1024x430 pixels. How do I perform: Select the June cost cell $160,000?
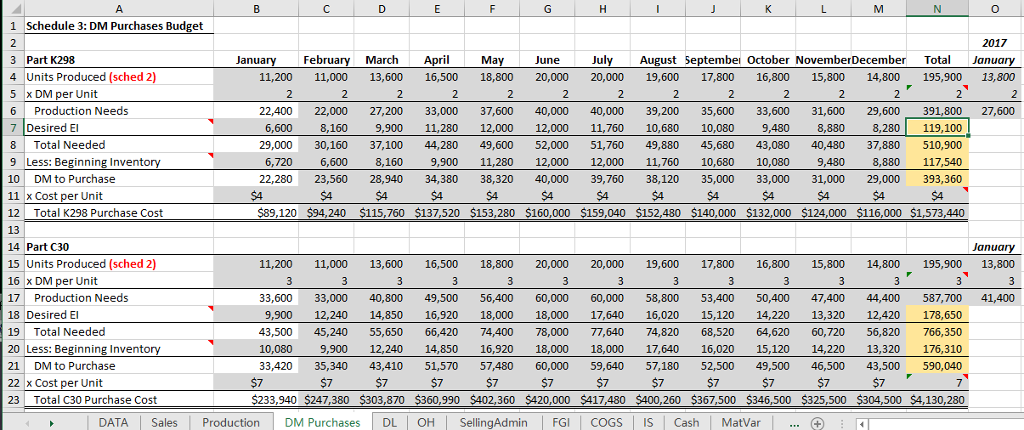click(547, 213)
